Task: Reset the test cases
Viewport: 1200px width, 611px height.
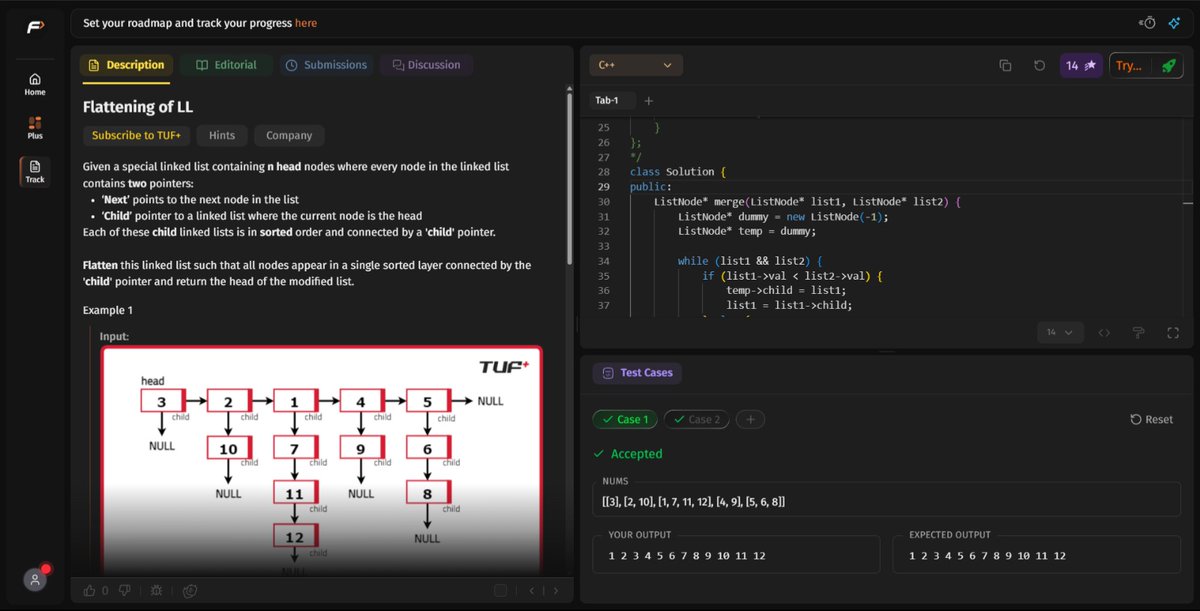Action: pyautogui.click(x=1152, y=419)
